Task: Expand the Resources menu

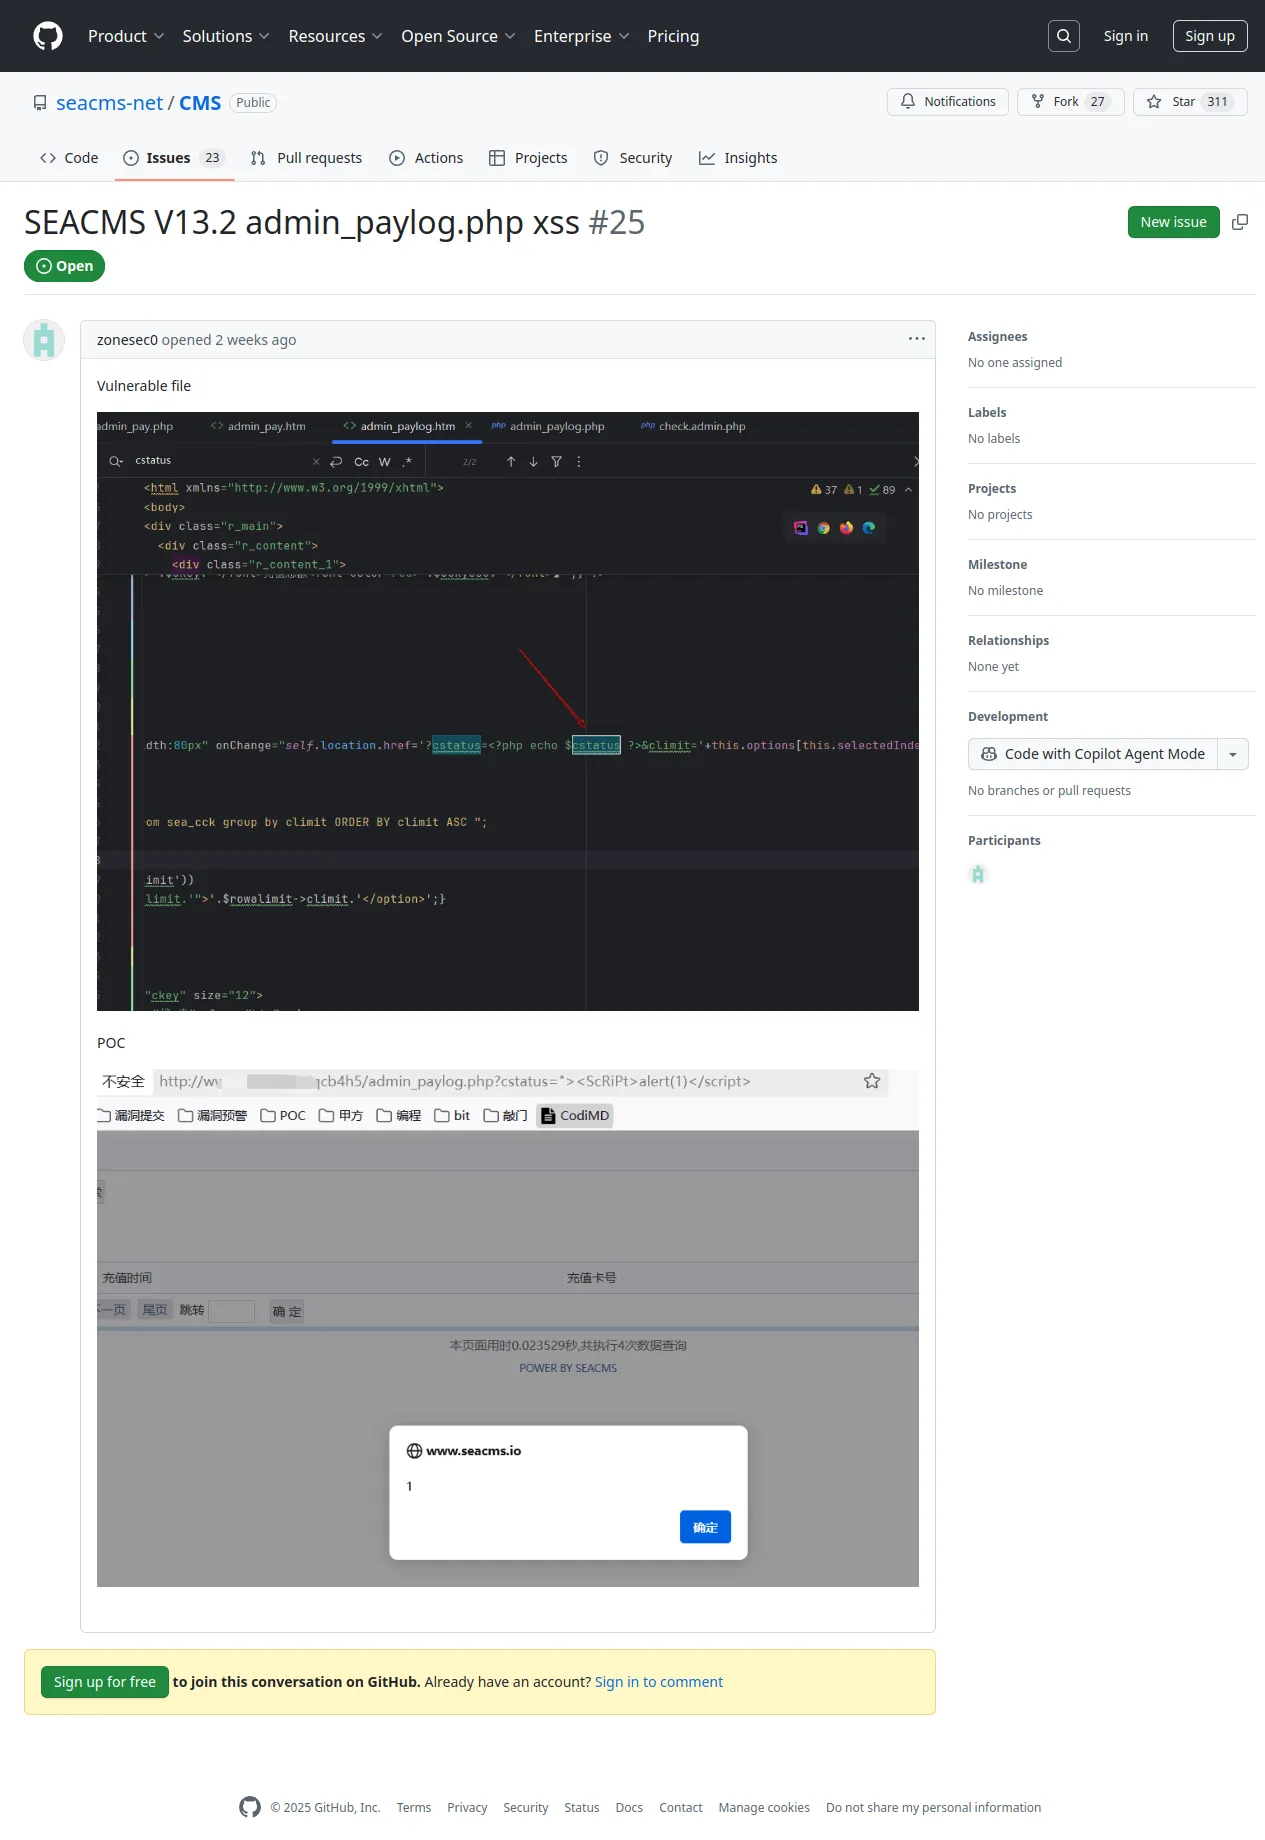Action: [x=335, y=36]
